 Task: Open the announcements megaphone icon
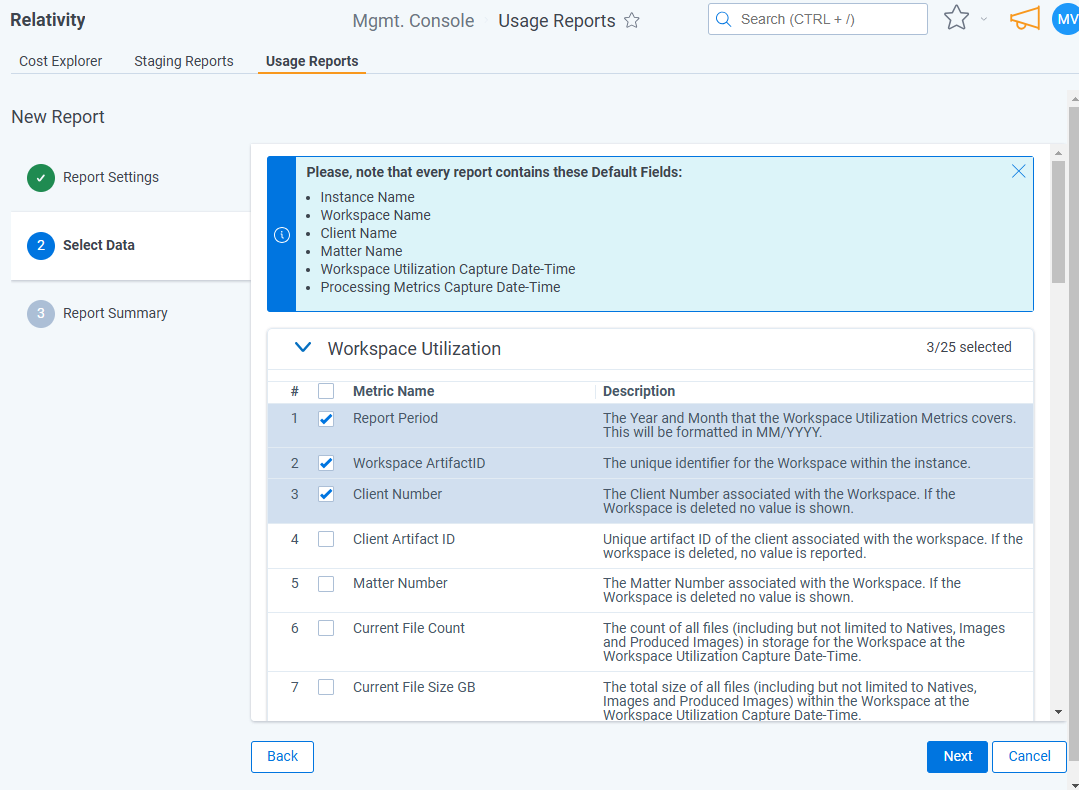1025,19
